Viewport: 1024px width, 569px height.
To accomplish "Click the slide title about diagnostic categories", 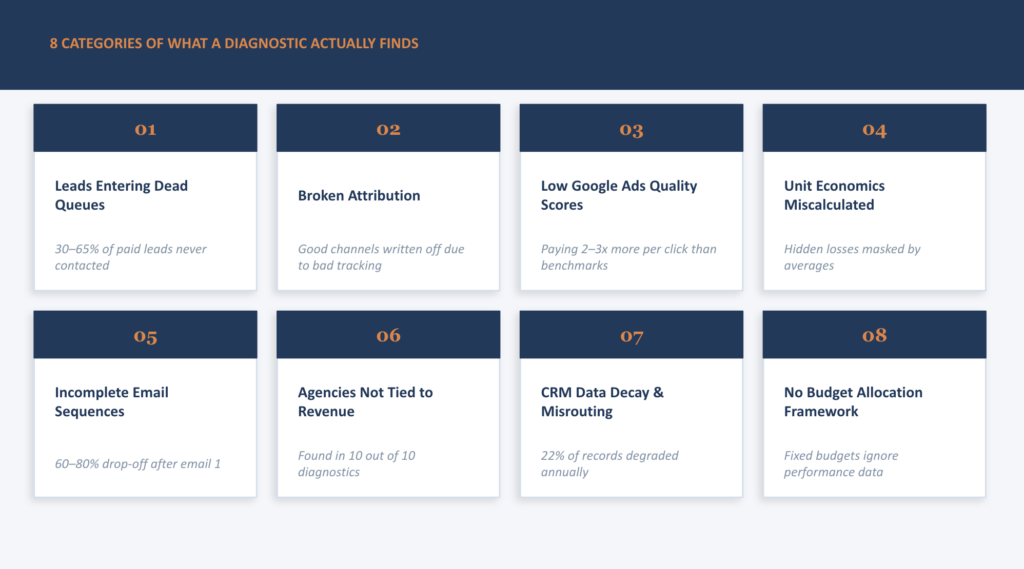I will click(234, 44).
